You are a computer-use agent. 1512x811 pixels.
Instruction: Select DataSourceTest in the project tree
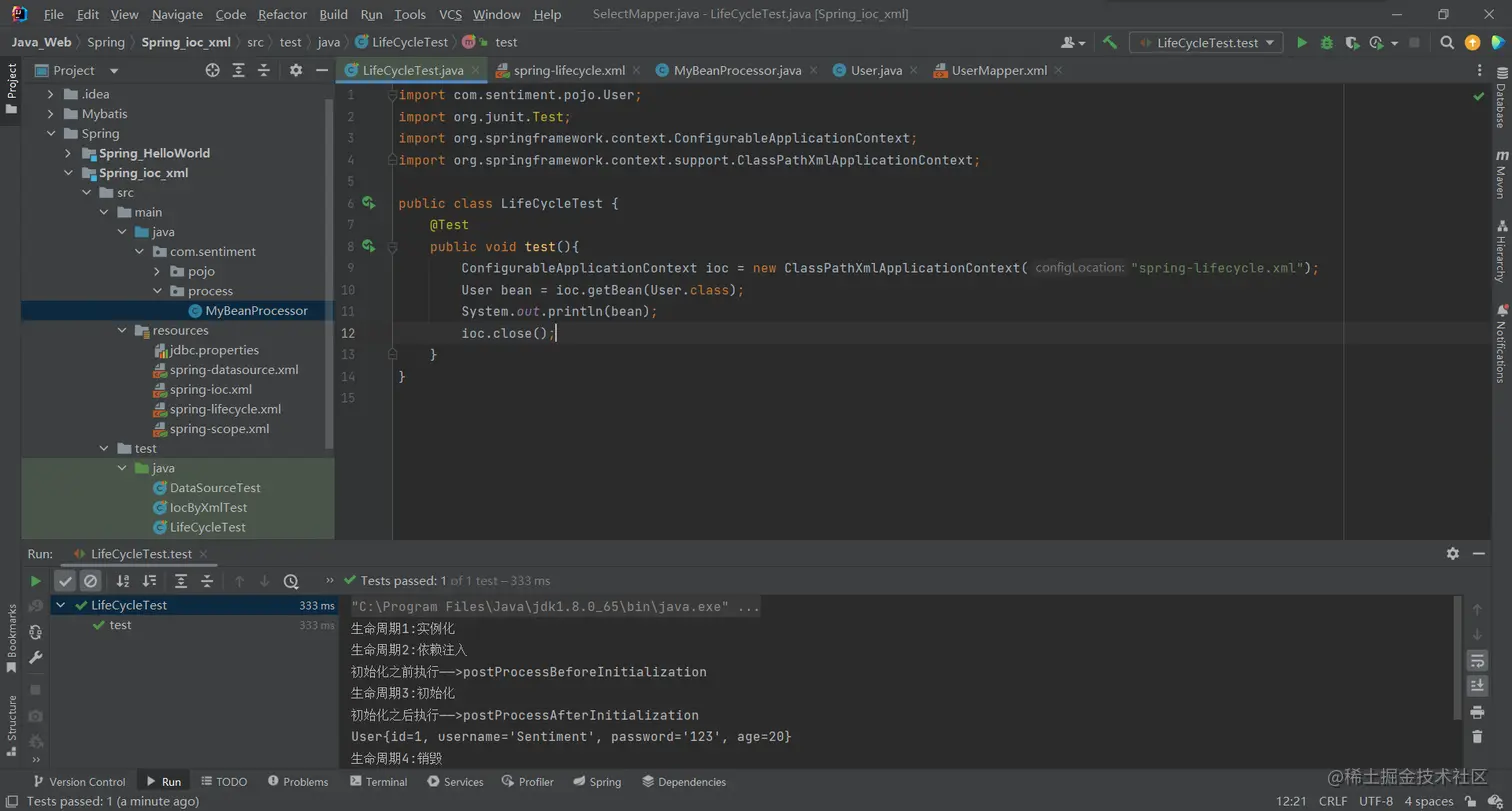(x=215, y=488)
